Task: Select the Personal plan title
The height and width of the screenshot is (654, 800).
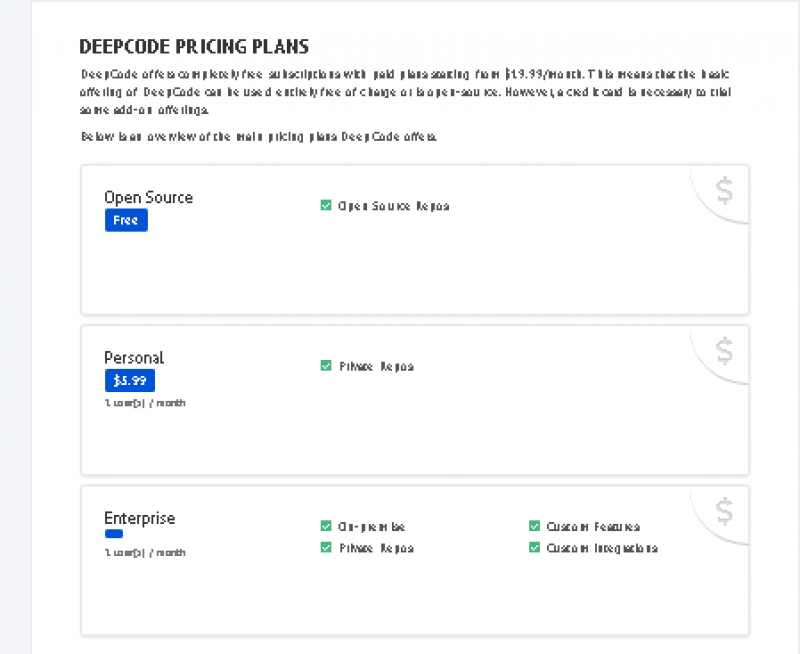Action: pos(134,357)
